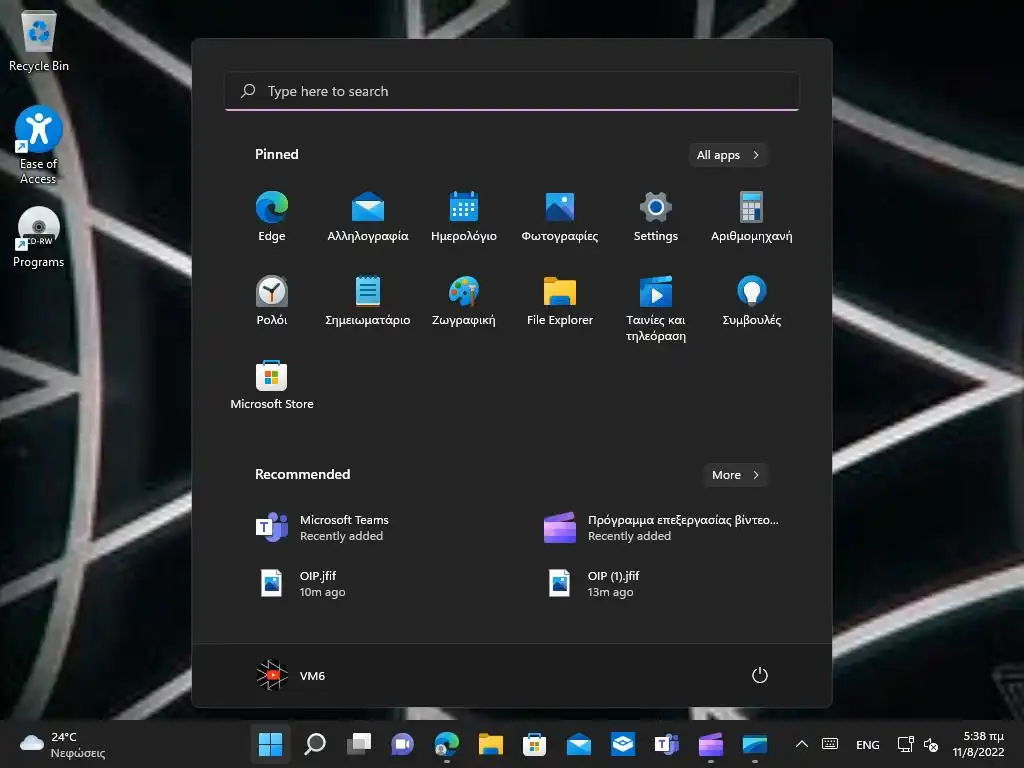Screen dimensions: 1024x768
Task: Select the Ease of Access desktop shortcut
Action: [39, 145]
